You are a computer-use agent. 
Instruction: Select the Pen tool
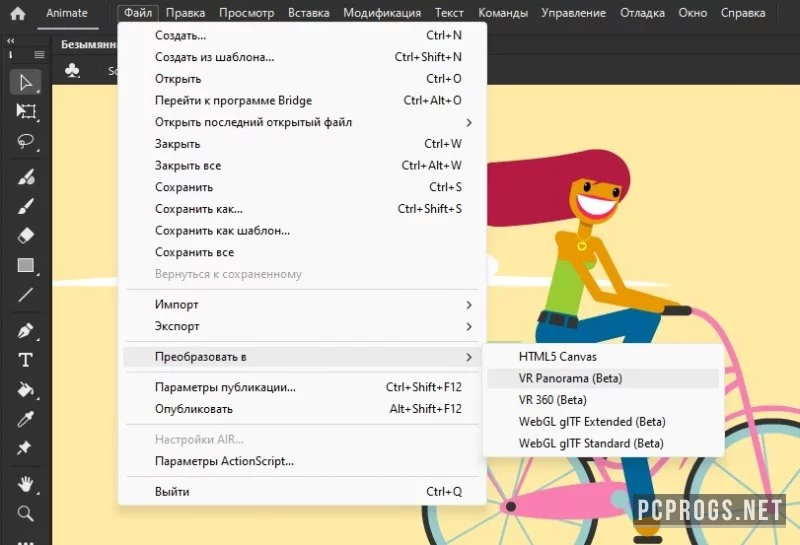point(26,331)
